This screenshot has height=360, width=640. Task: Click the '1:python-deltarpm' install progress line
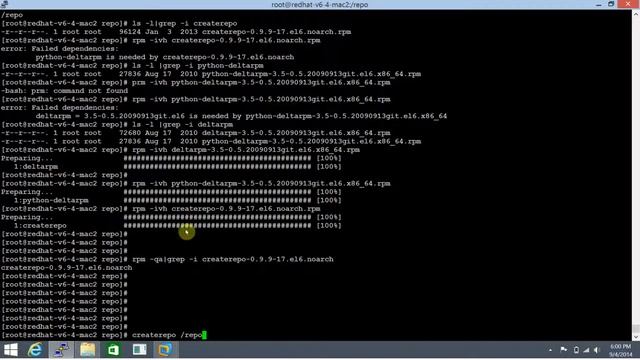(171, 200)
